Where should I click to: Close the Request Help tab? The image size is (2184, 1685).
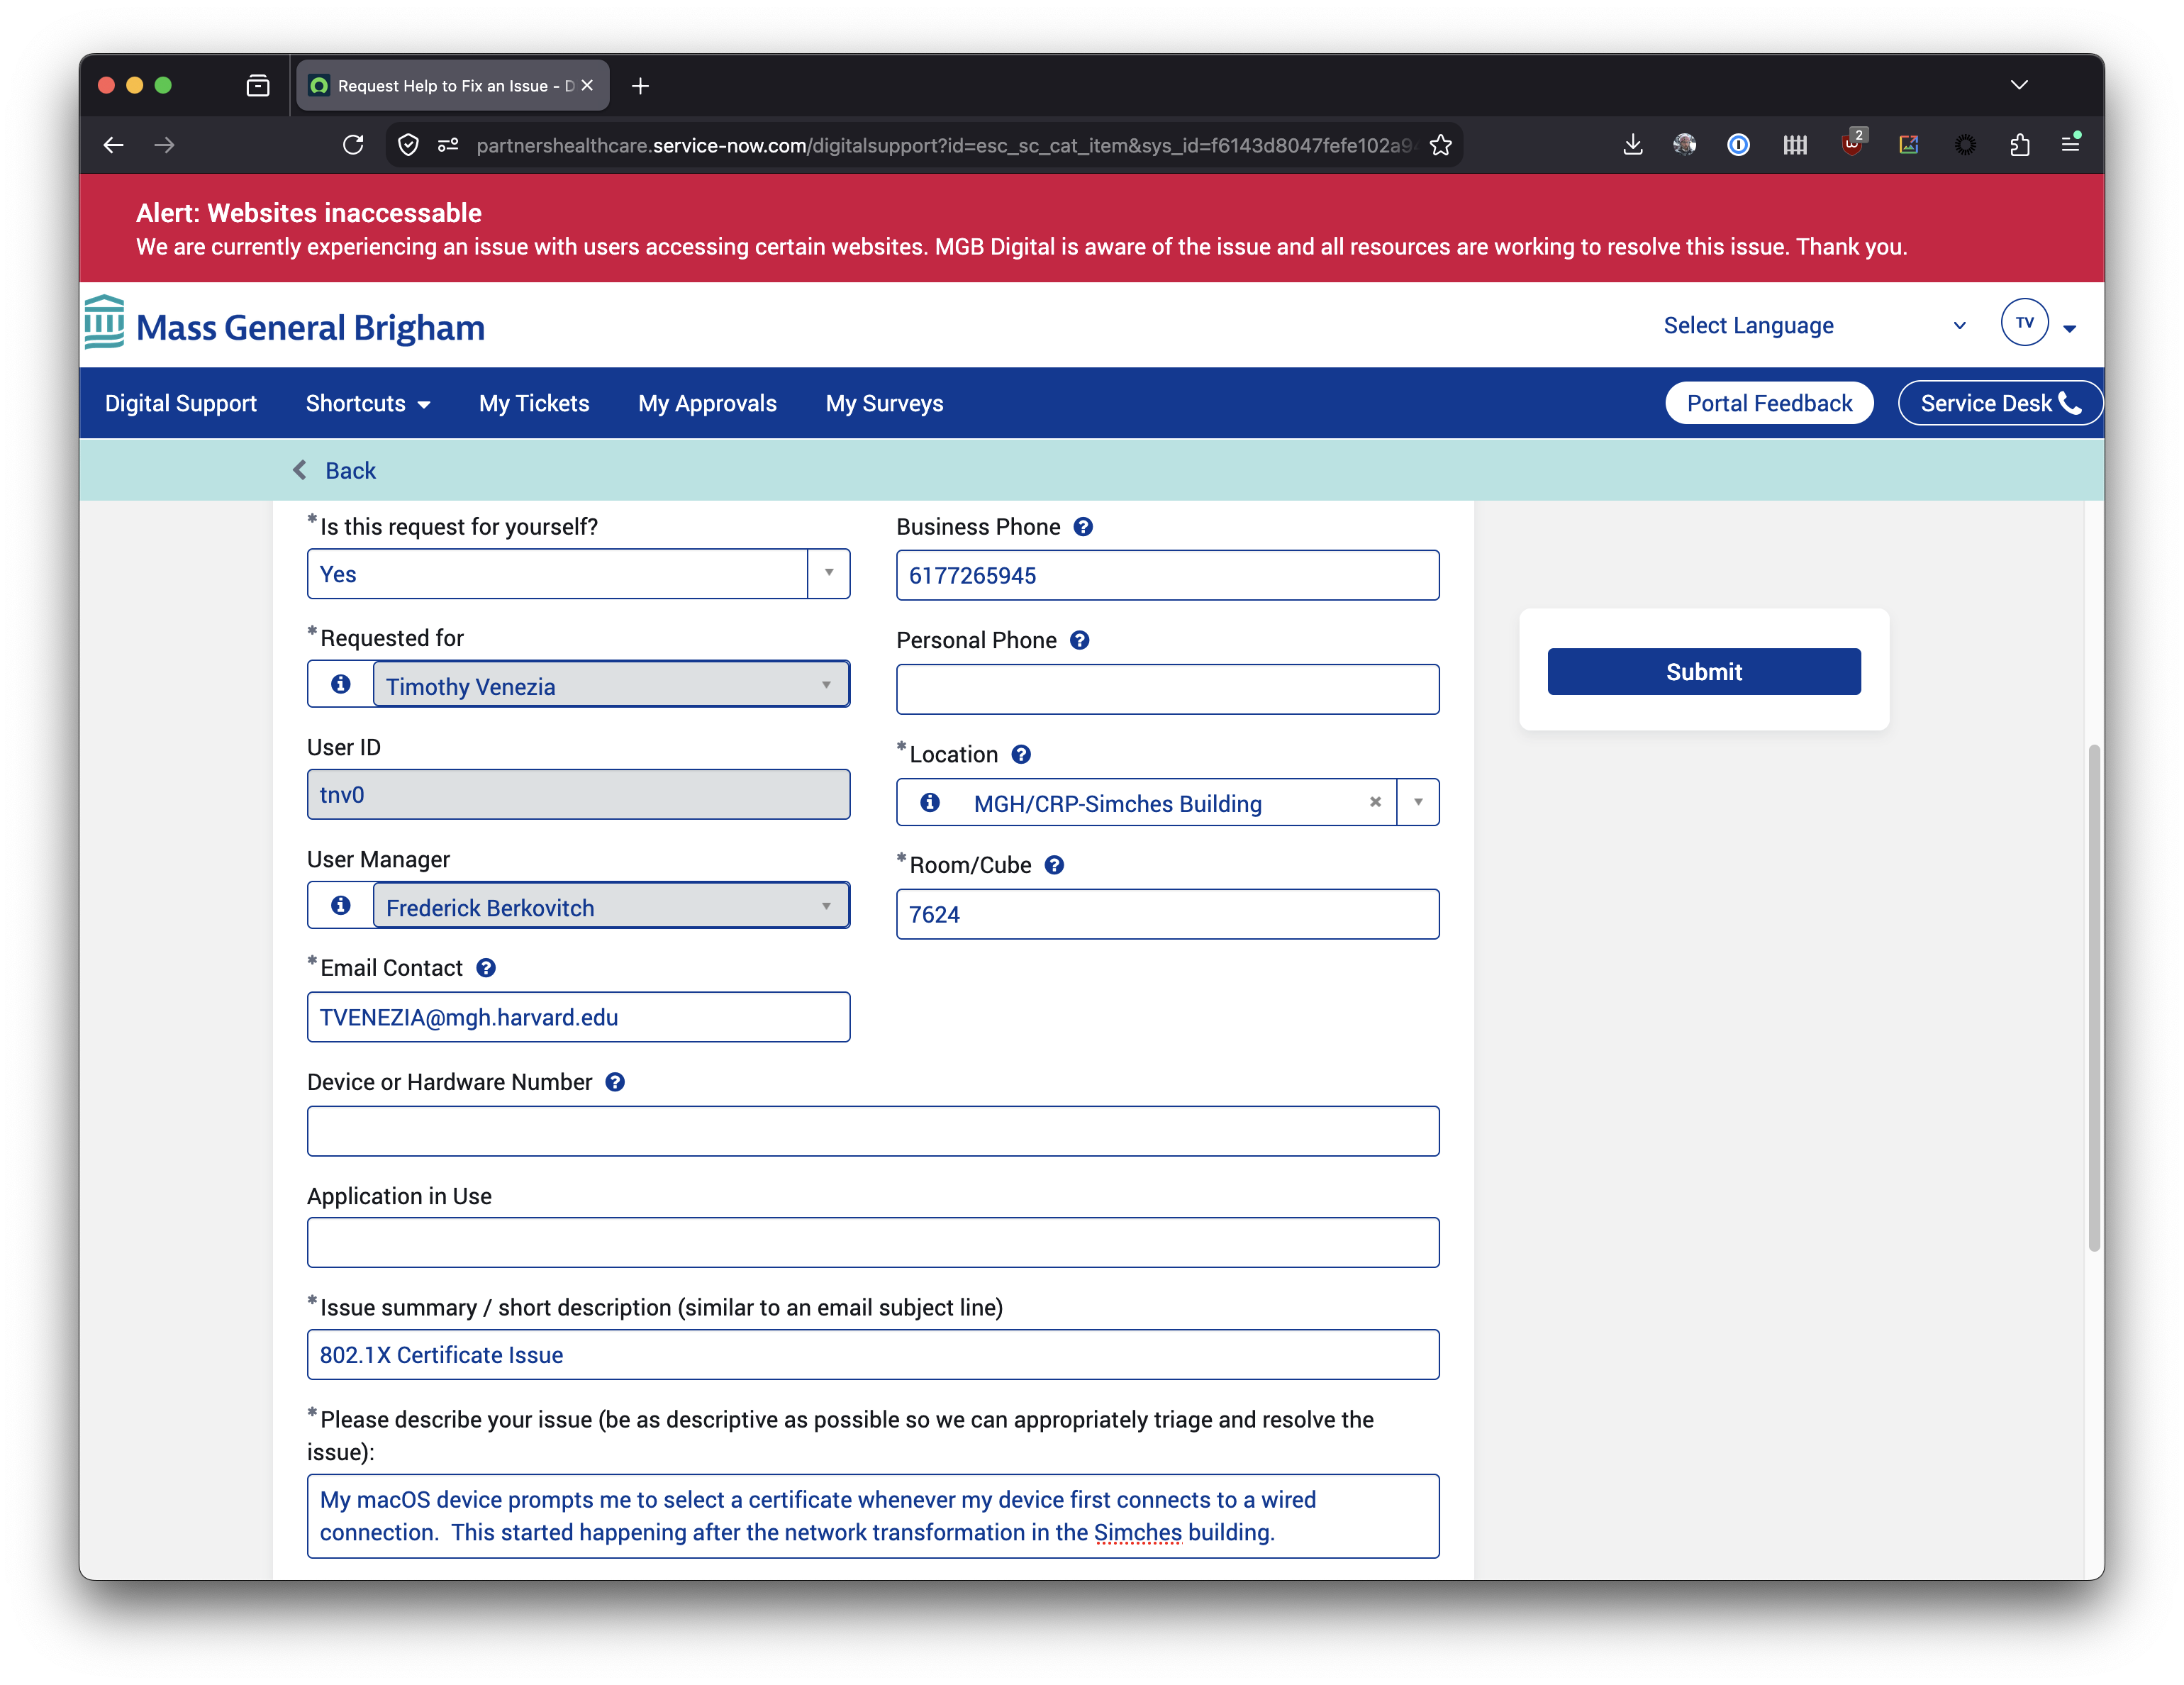click(x=587, y=86)
